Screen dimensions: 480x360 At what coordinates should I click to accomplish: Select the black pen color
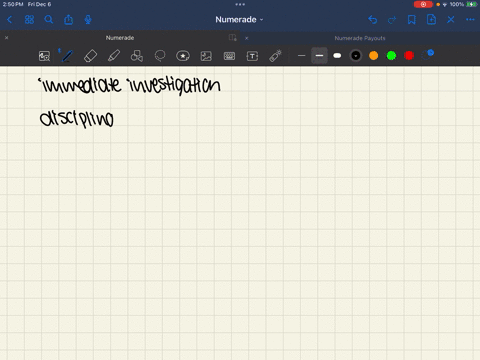click(x=356, y=56)
